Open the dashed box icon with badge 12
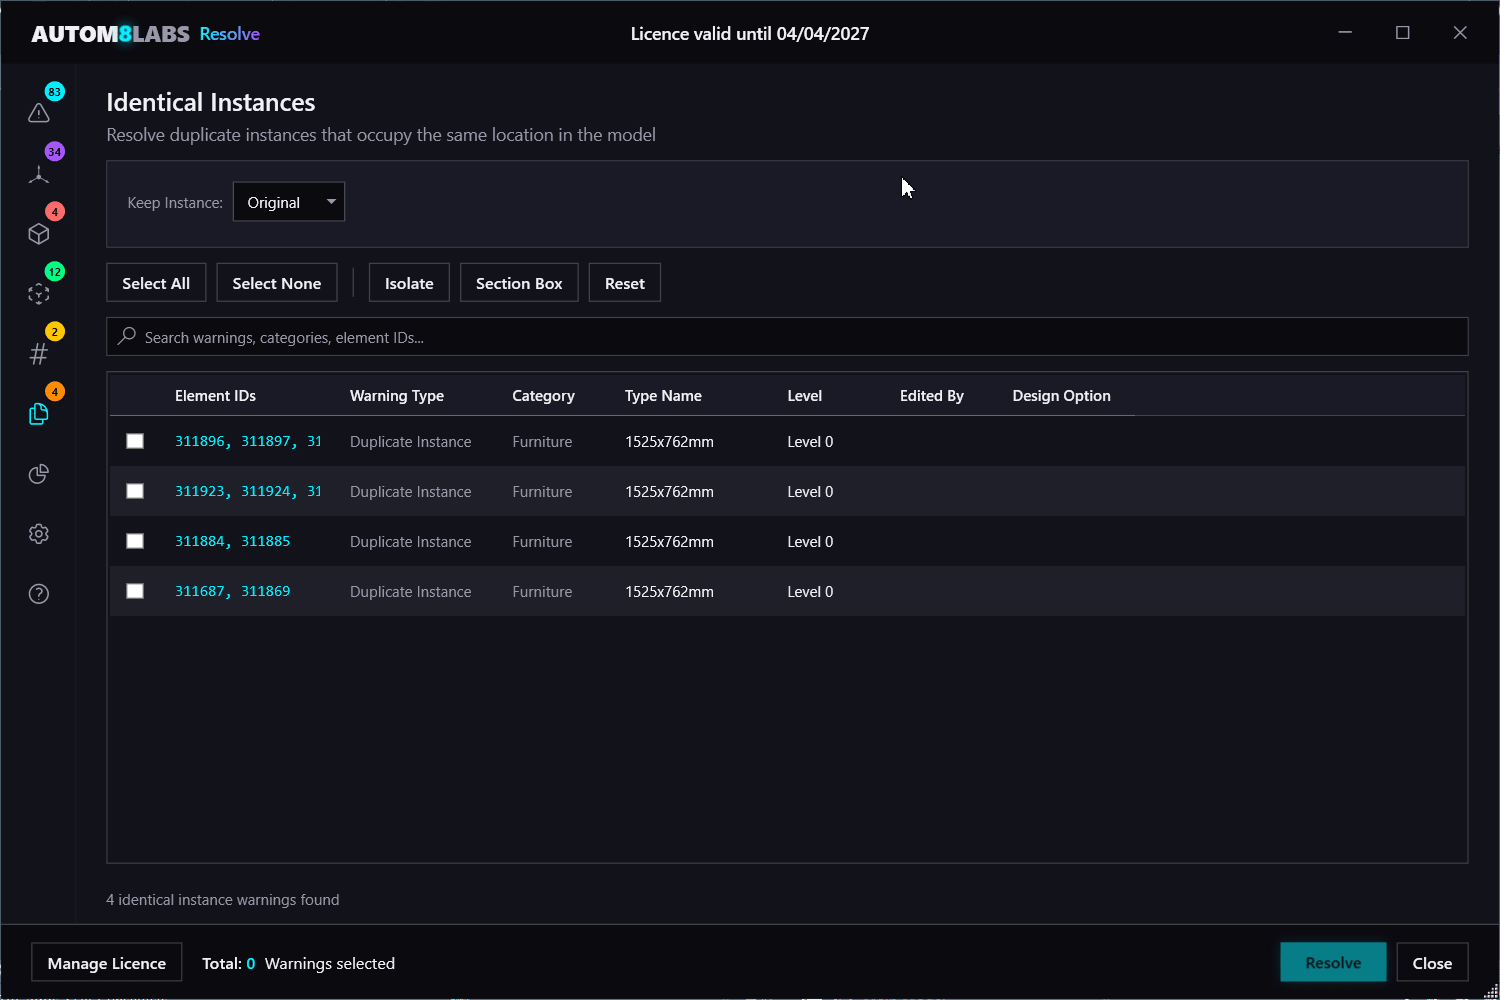 (x=39, y=294)
